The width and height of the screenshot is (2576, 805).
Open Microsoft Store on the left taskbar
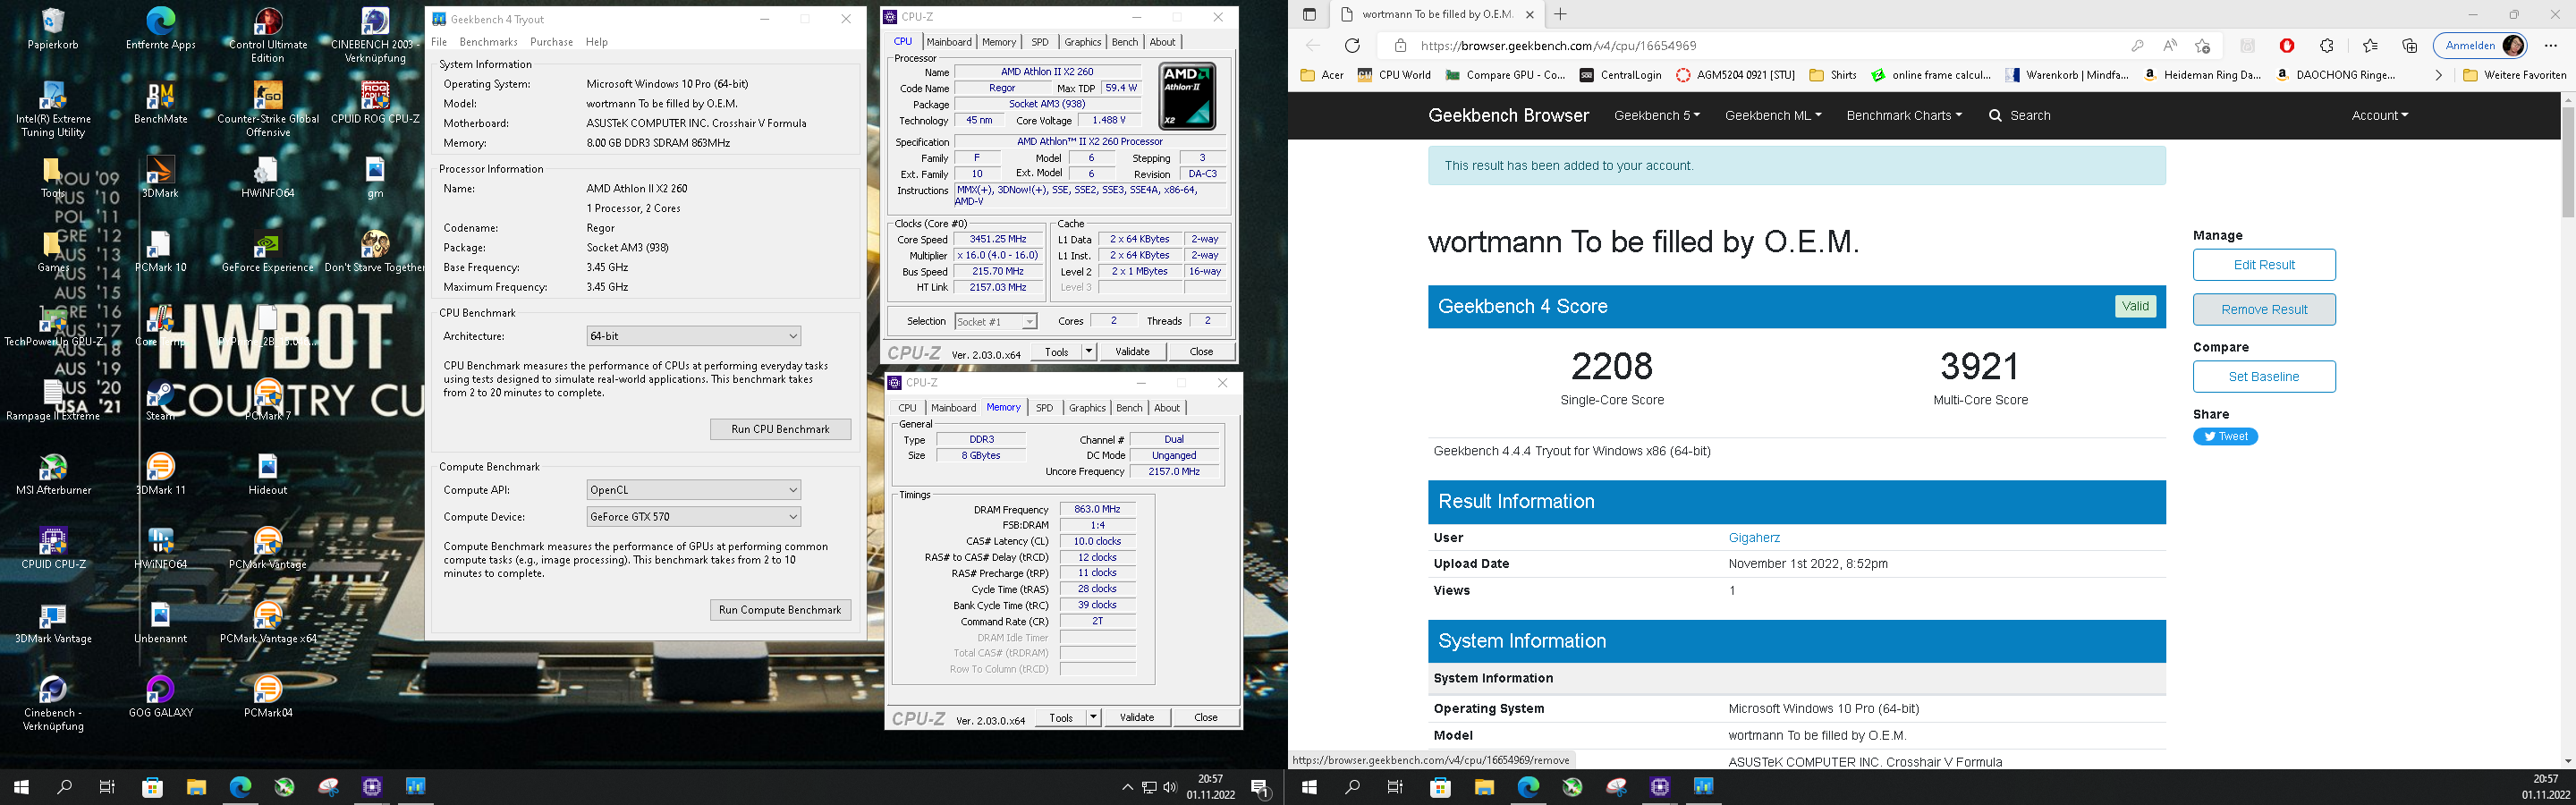[152, 788]
